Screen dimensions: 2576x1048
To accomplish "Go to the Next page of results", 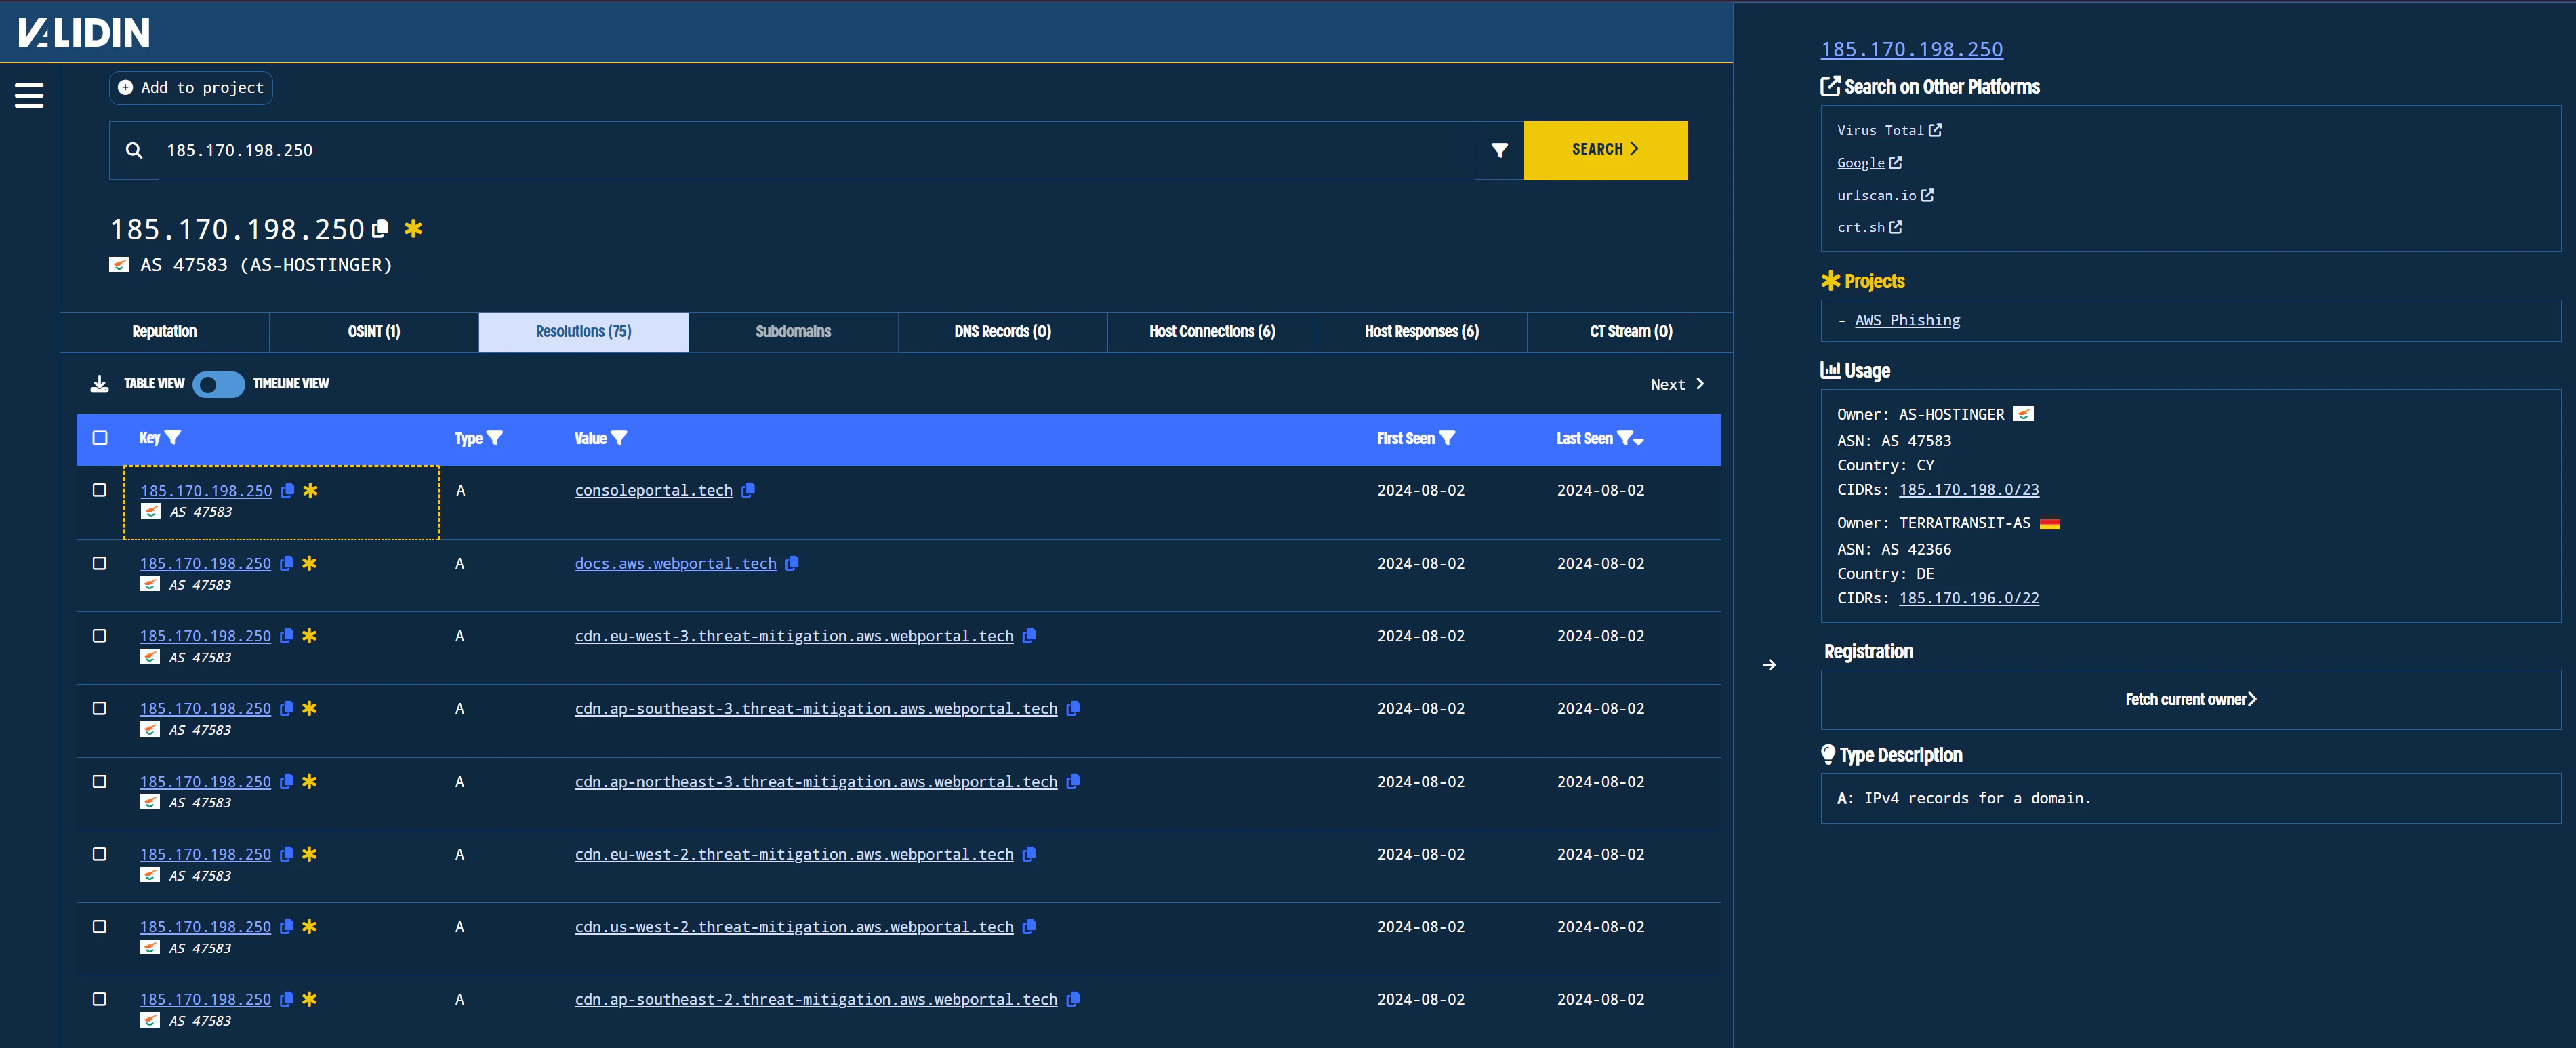I will coord(1677,384).
